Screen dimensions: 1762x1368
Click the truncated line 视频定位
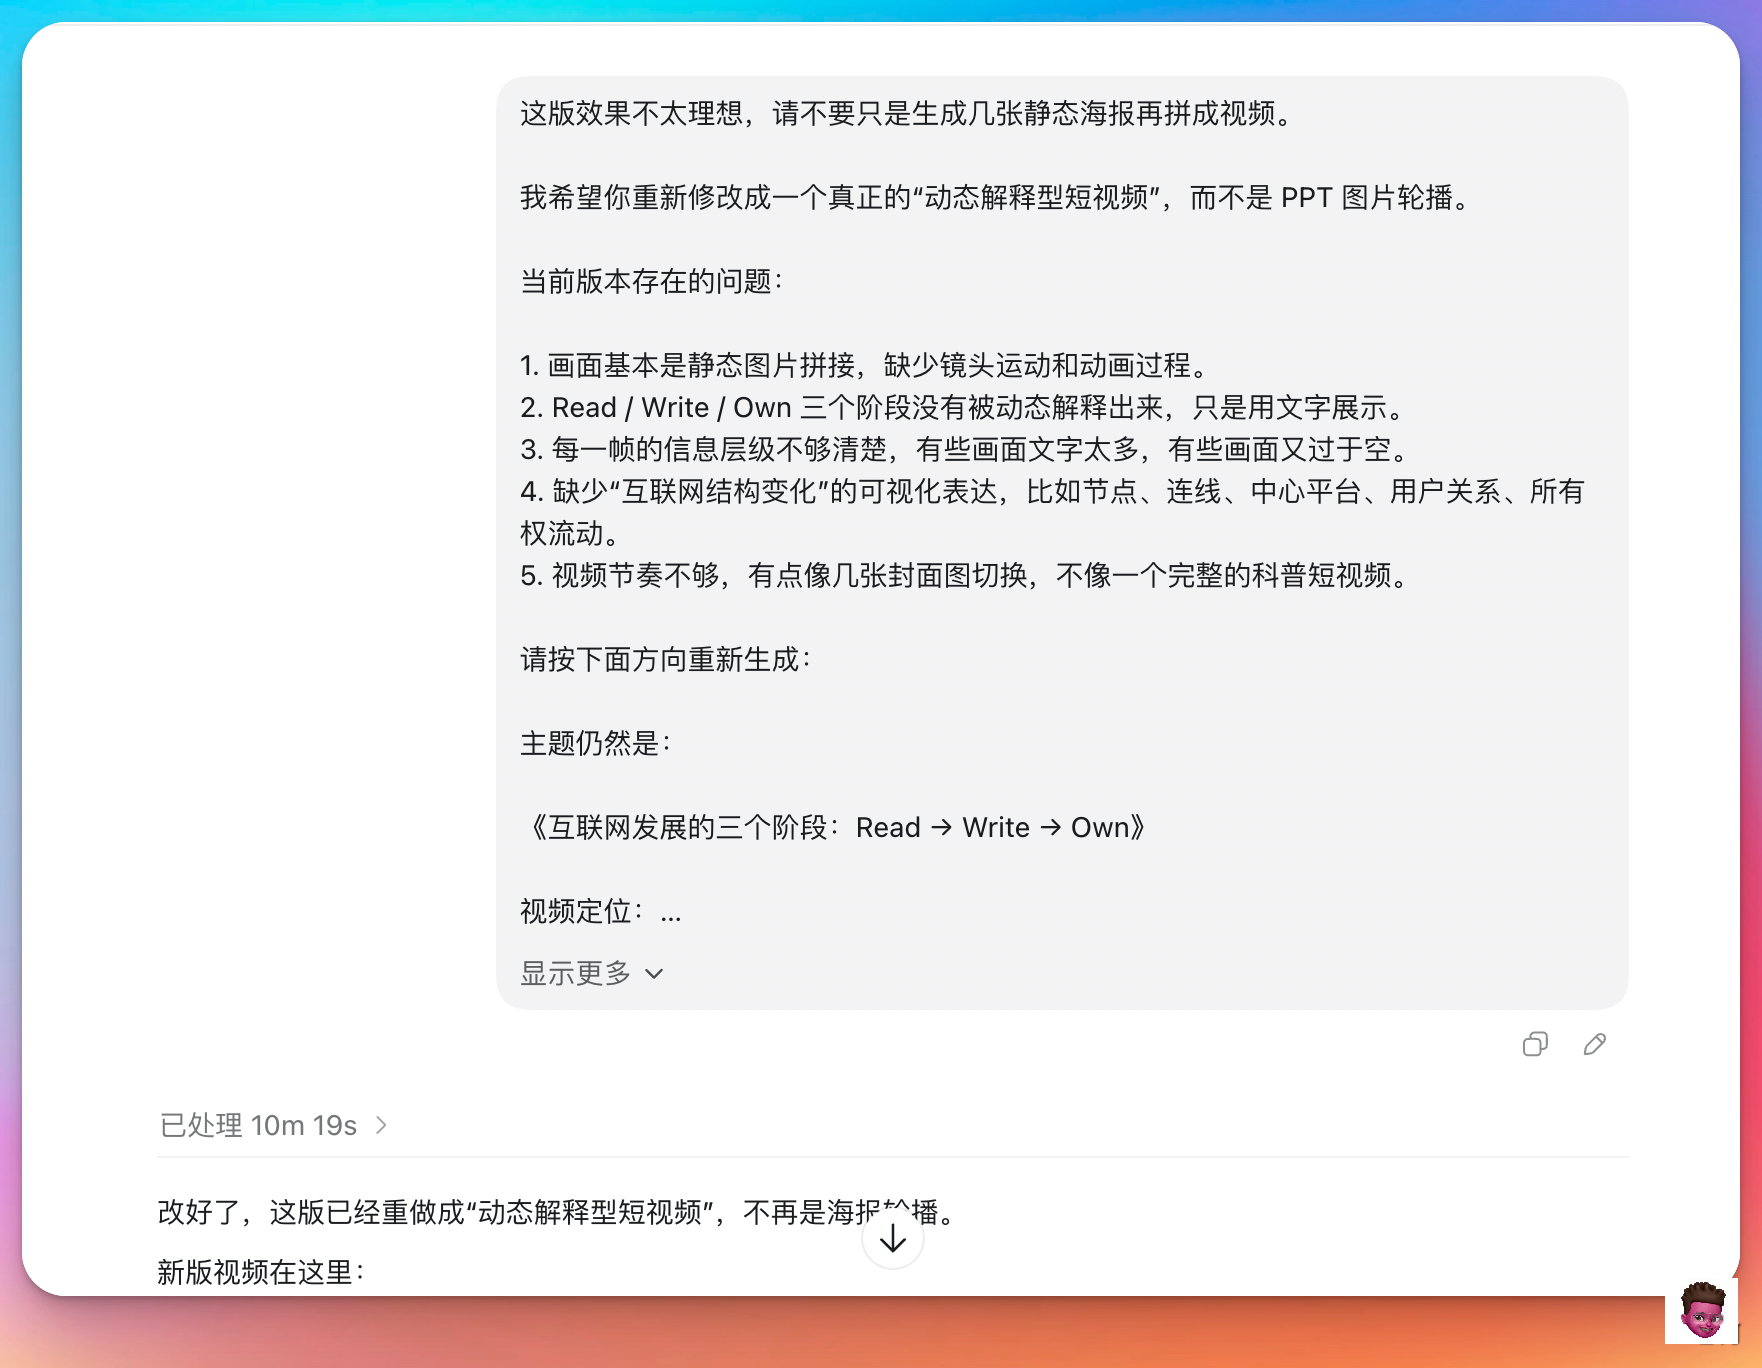(601, 912)
